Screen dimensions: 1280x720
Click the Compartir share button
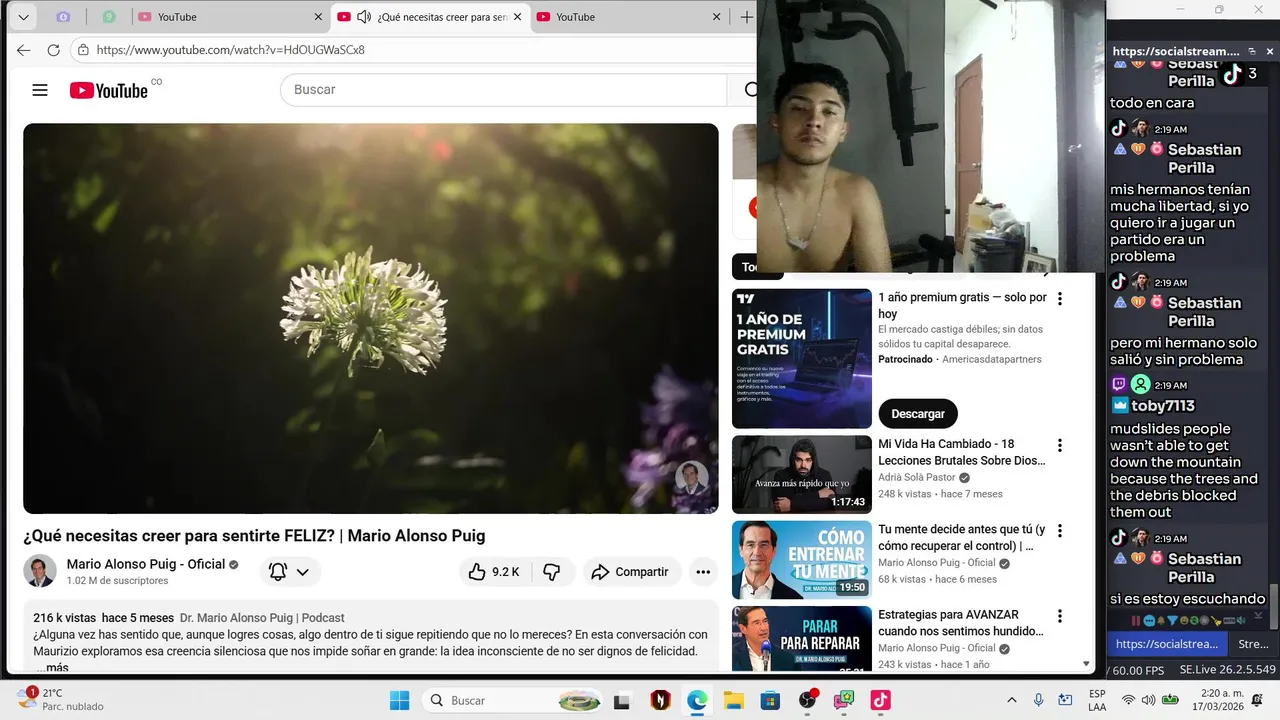pyautogui.click(x=630, y=572)
